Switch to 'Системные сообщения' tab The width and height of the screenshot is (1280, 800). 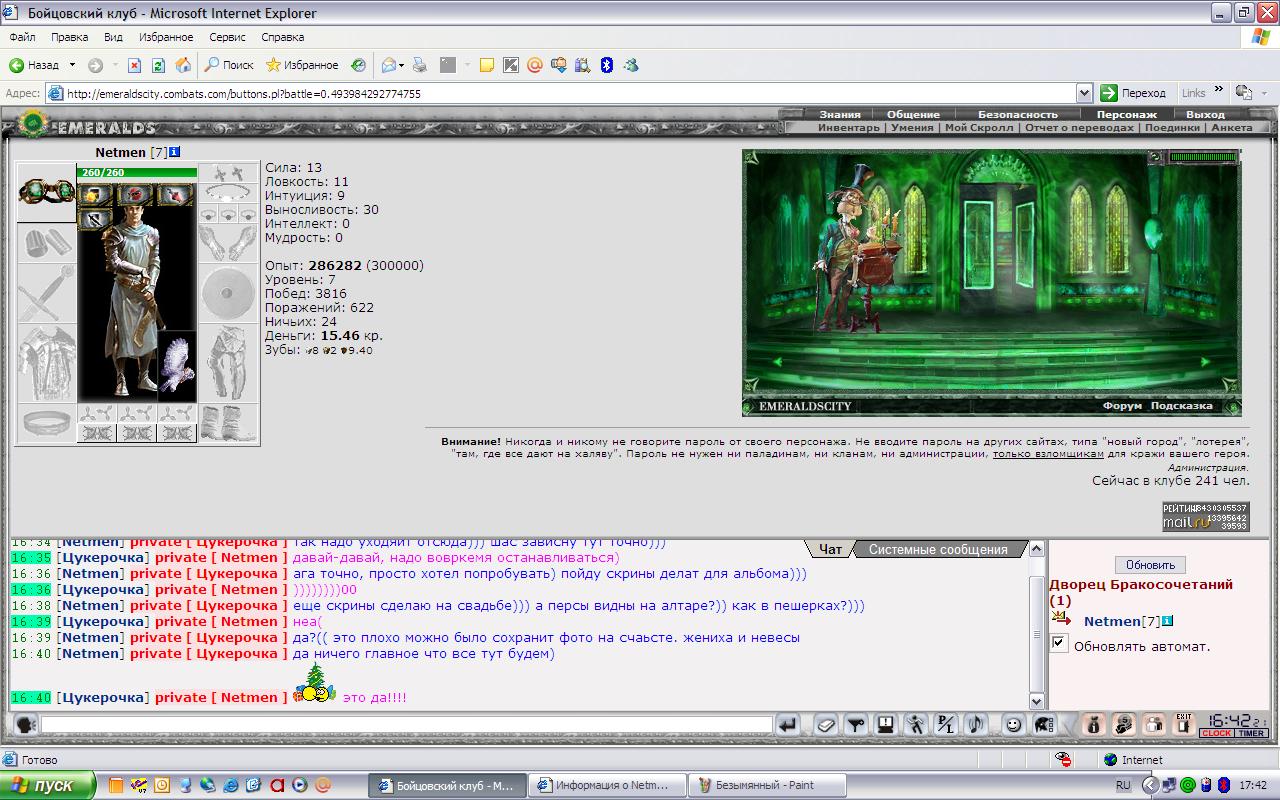[x=938, y=549]
